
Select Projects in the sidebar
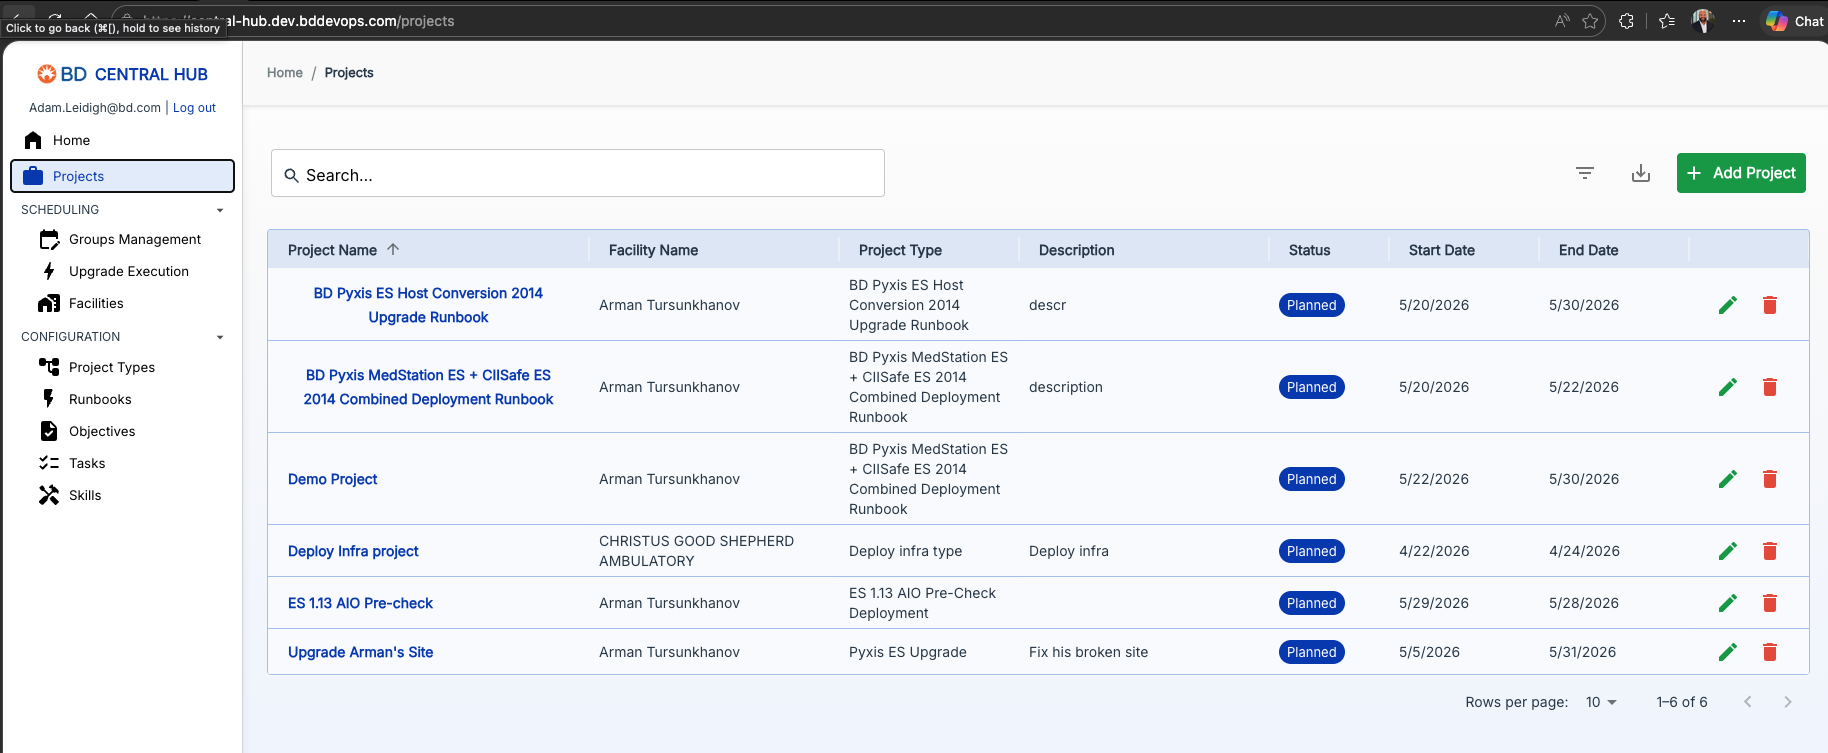tap(122, 176)
